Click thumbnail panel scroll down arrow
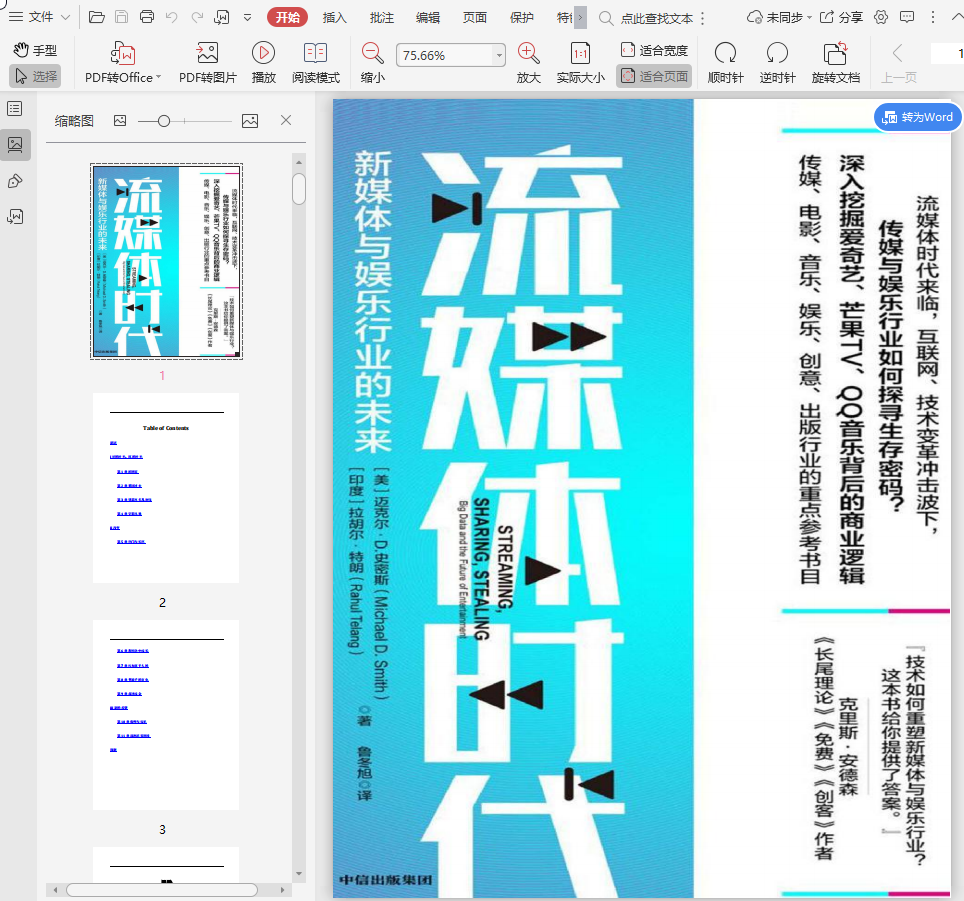Screen dimensions: 964x901 [299, 873]
